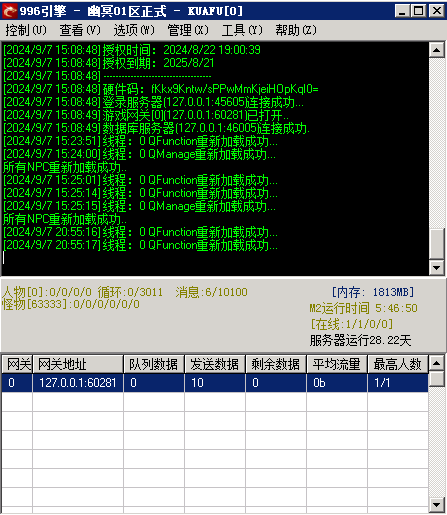Click the 剩余数据 column header
This screenshot has width=447, height=515.
276,364
